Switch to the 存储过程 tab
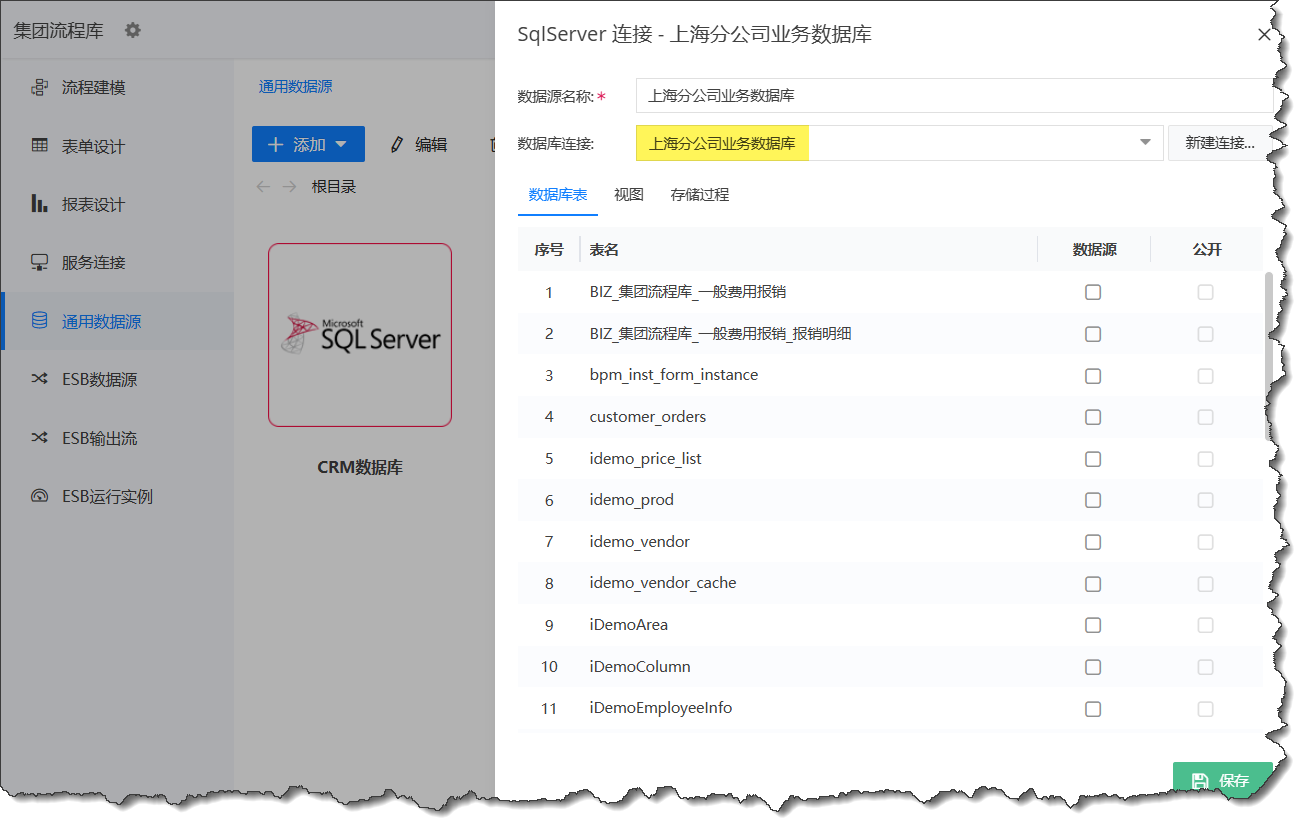Image resolution: width=1310 pixels, height=831 pixels. (699, 195)
